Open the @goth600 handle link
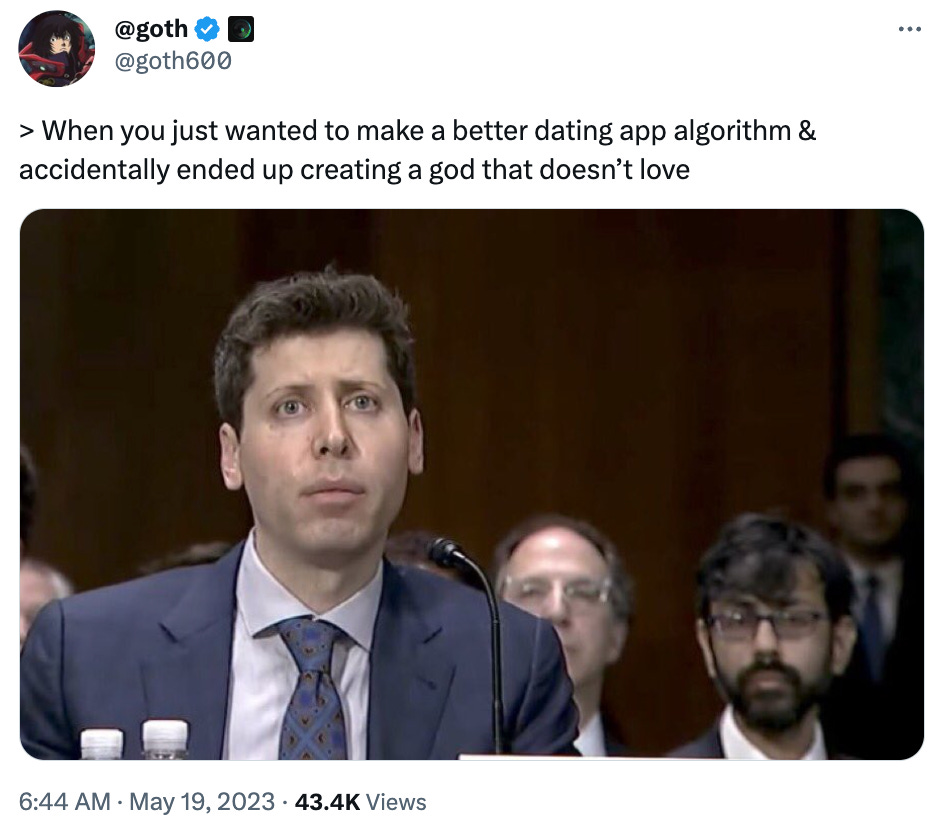944x834 pixels. [x=173, y=61]
